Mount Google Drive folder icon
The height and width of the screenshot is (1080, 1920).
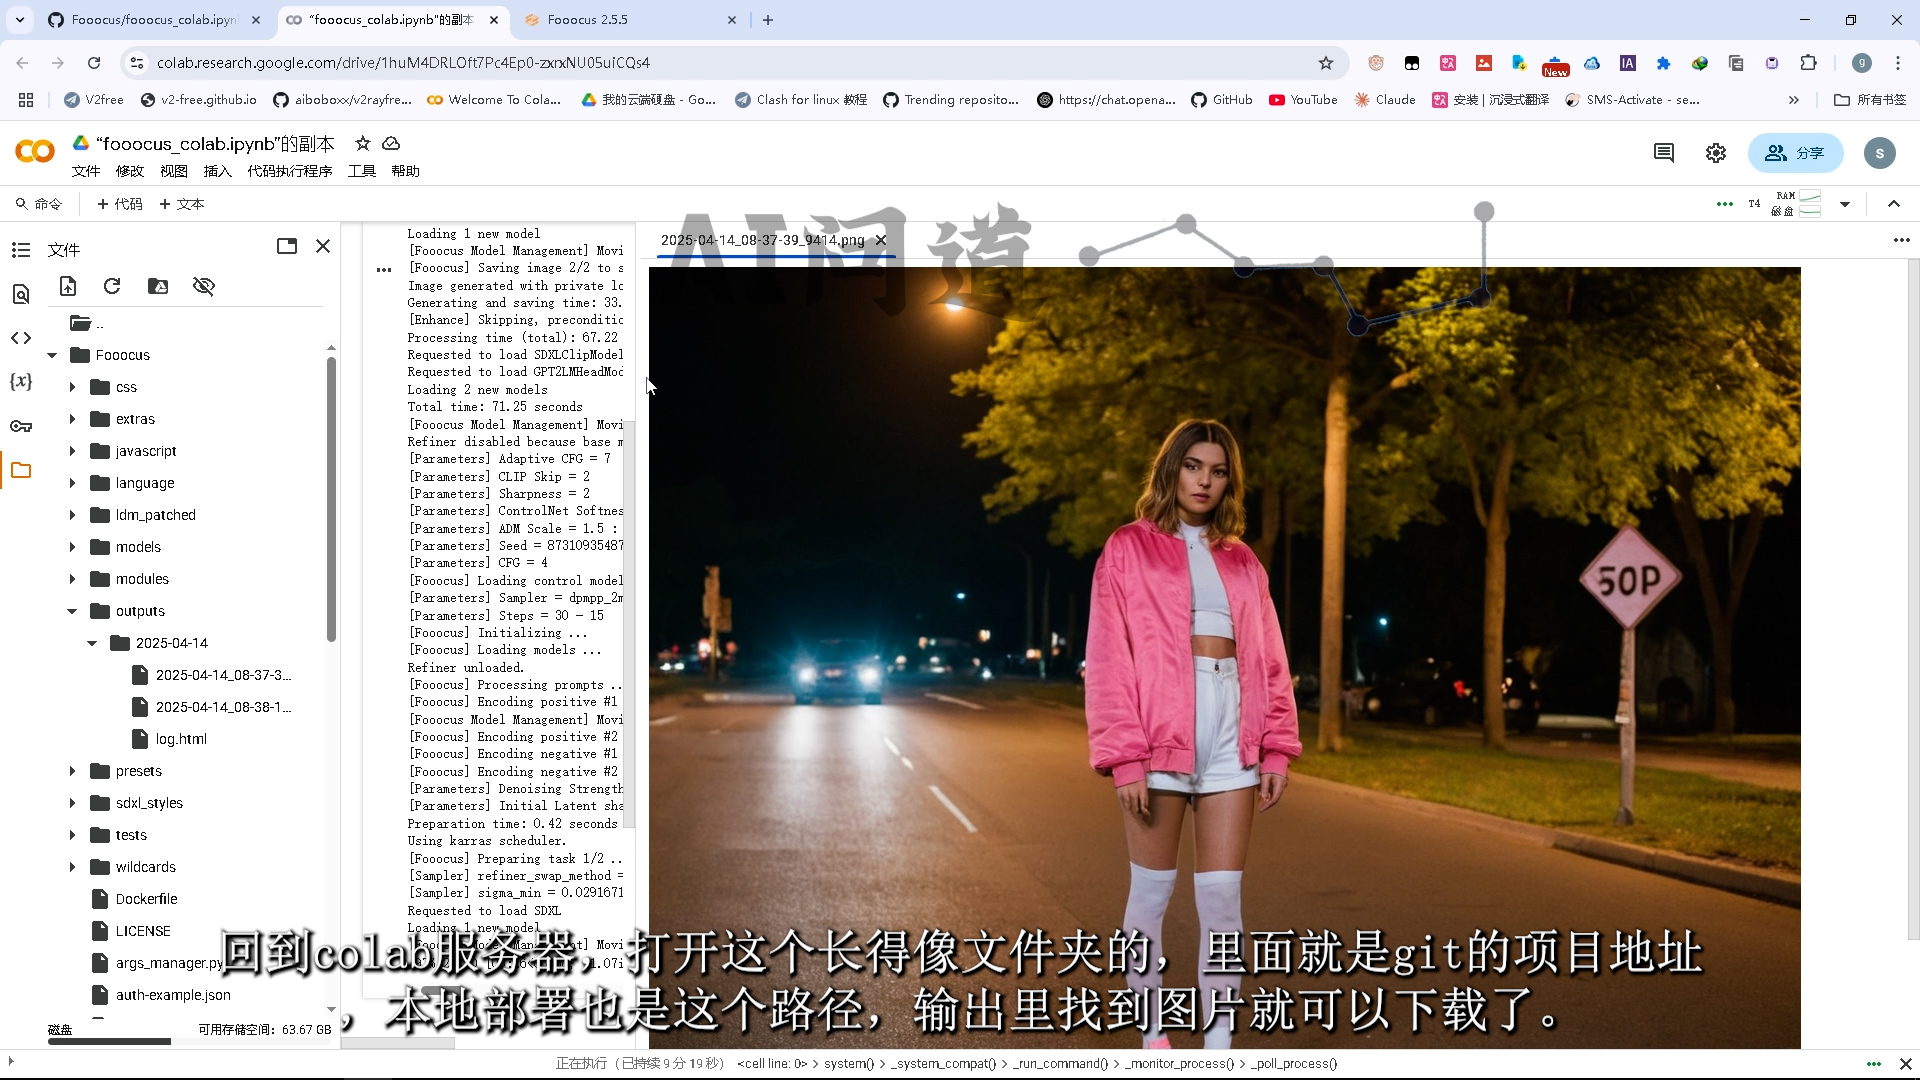pyautogui.click(x=158, y=287)
